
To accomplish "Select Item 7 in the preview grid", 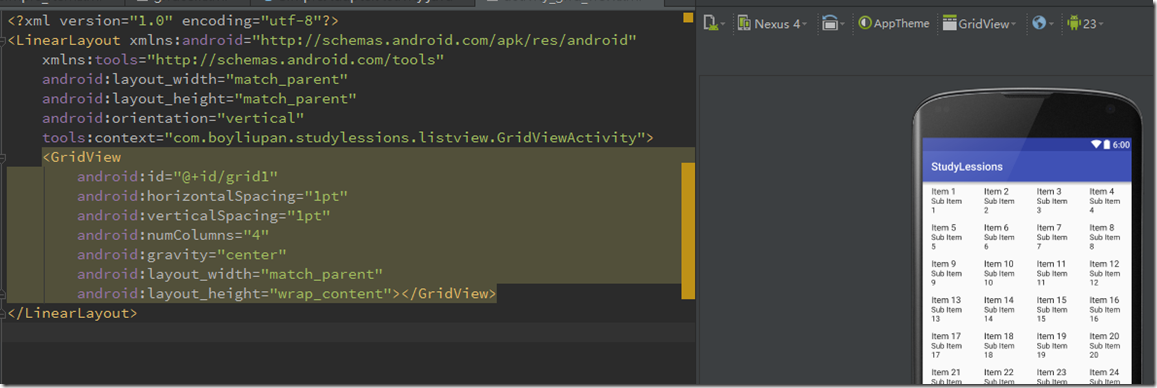I will (x=1052, y=236).
